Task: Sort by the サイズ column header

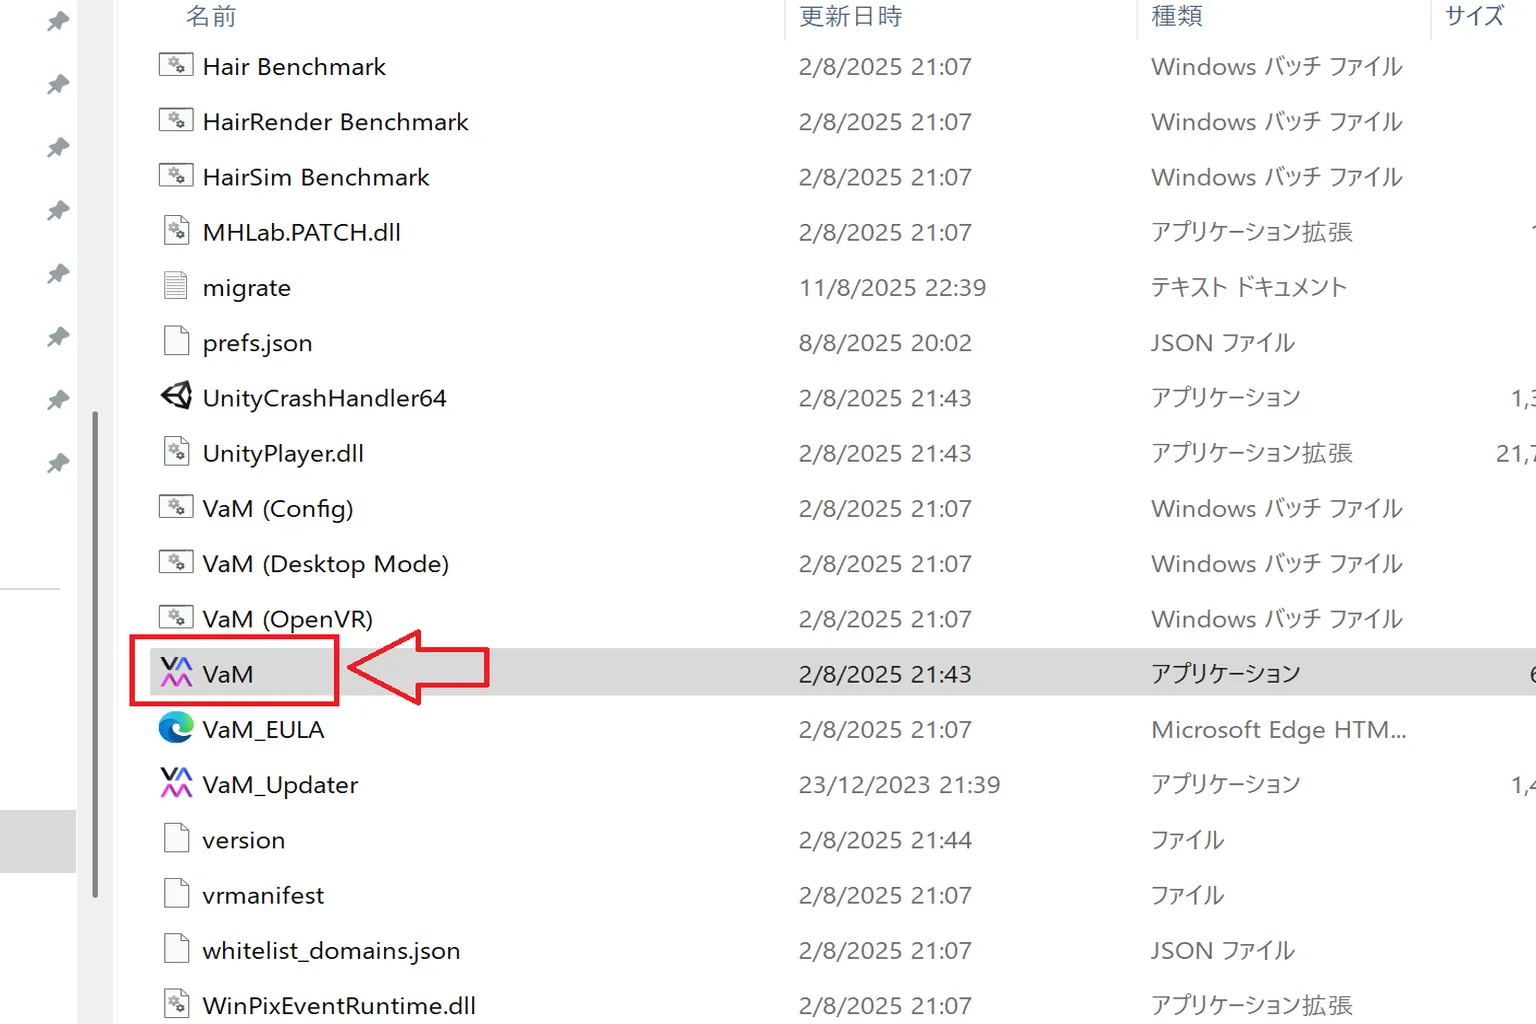Action: [x=1474, y=16]
